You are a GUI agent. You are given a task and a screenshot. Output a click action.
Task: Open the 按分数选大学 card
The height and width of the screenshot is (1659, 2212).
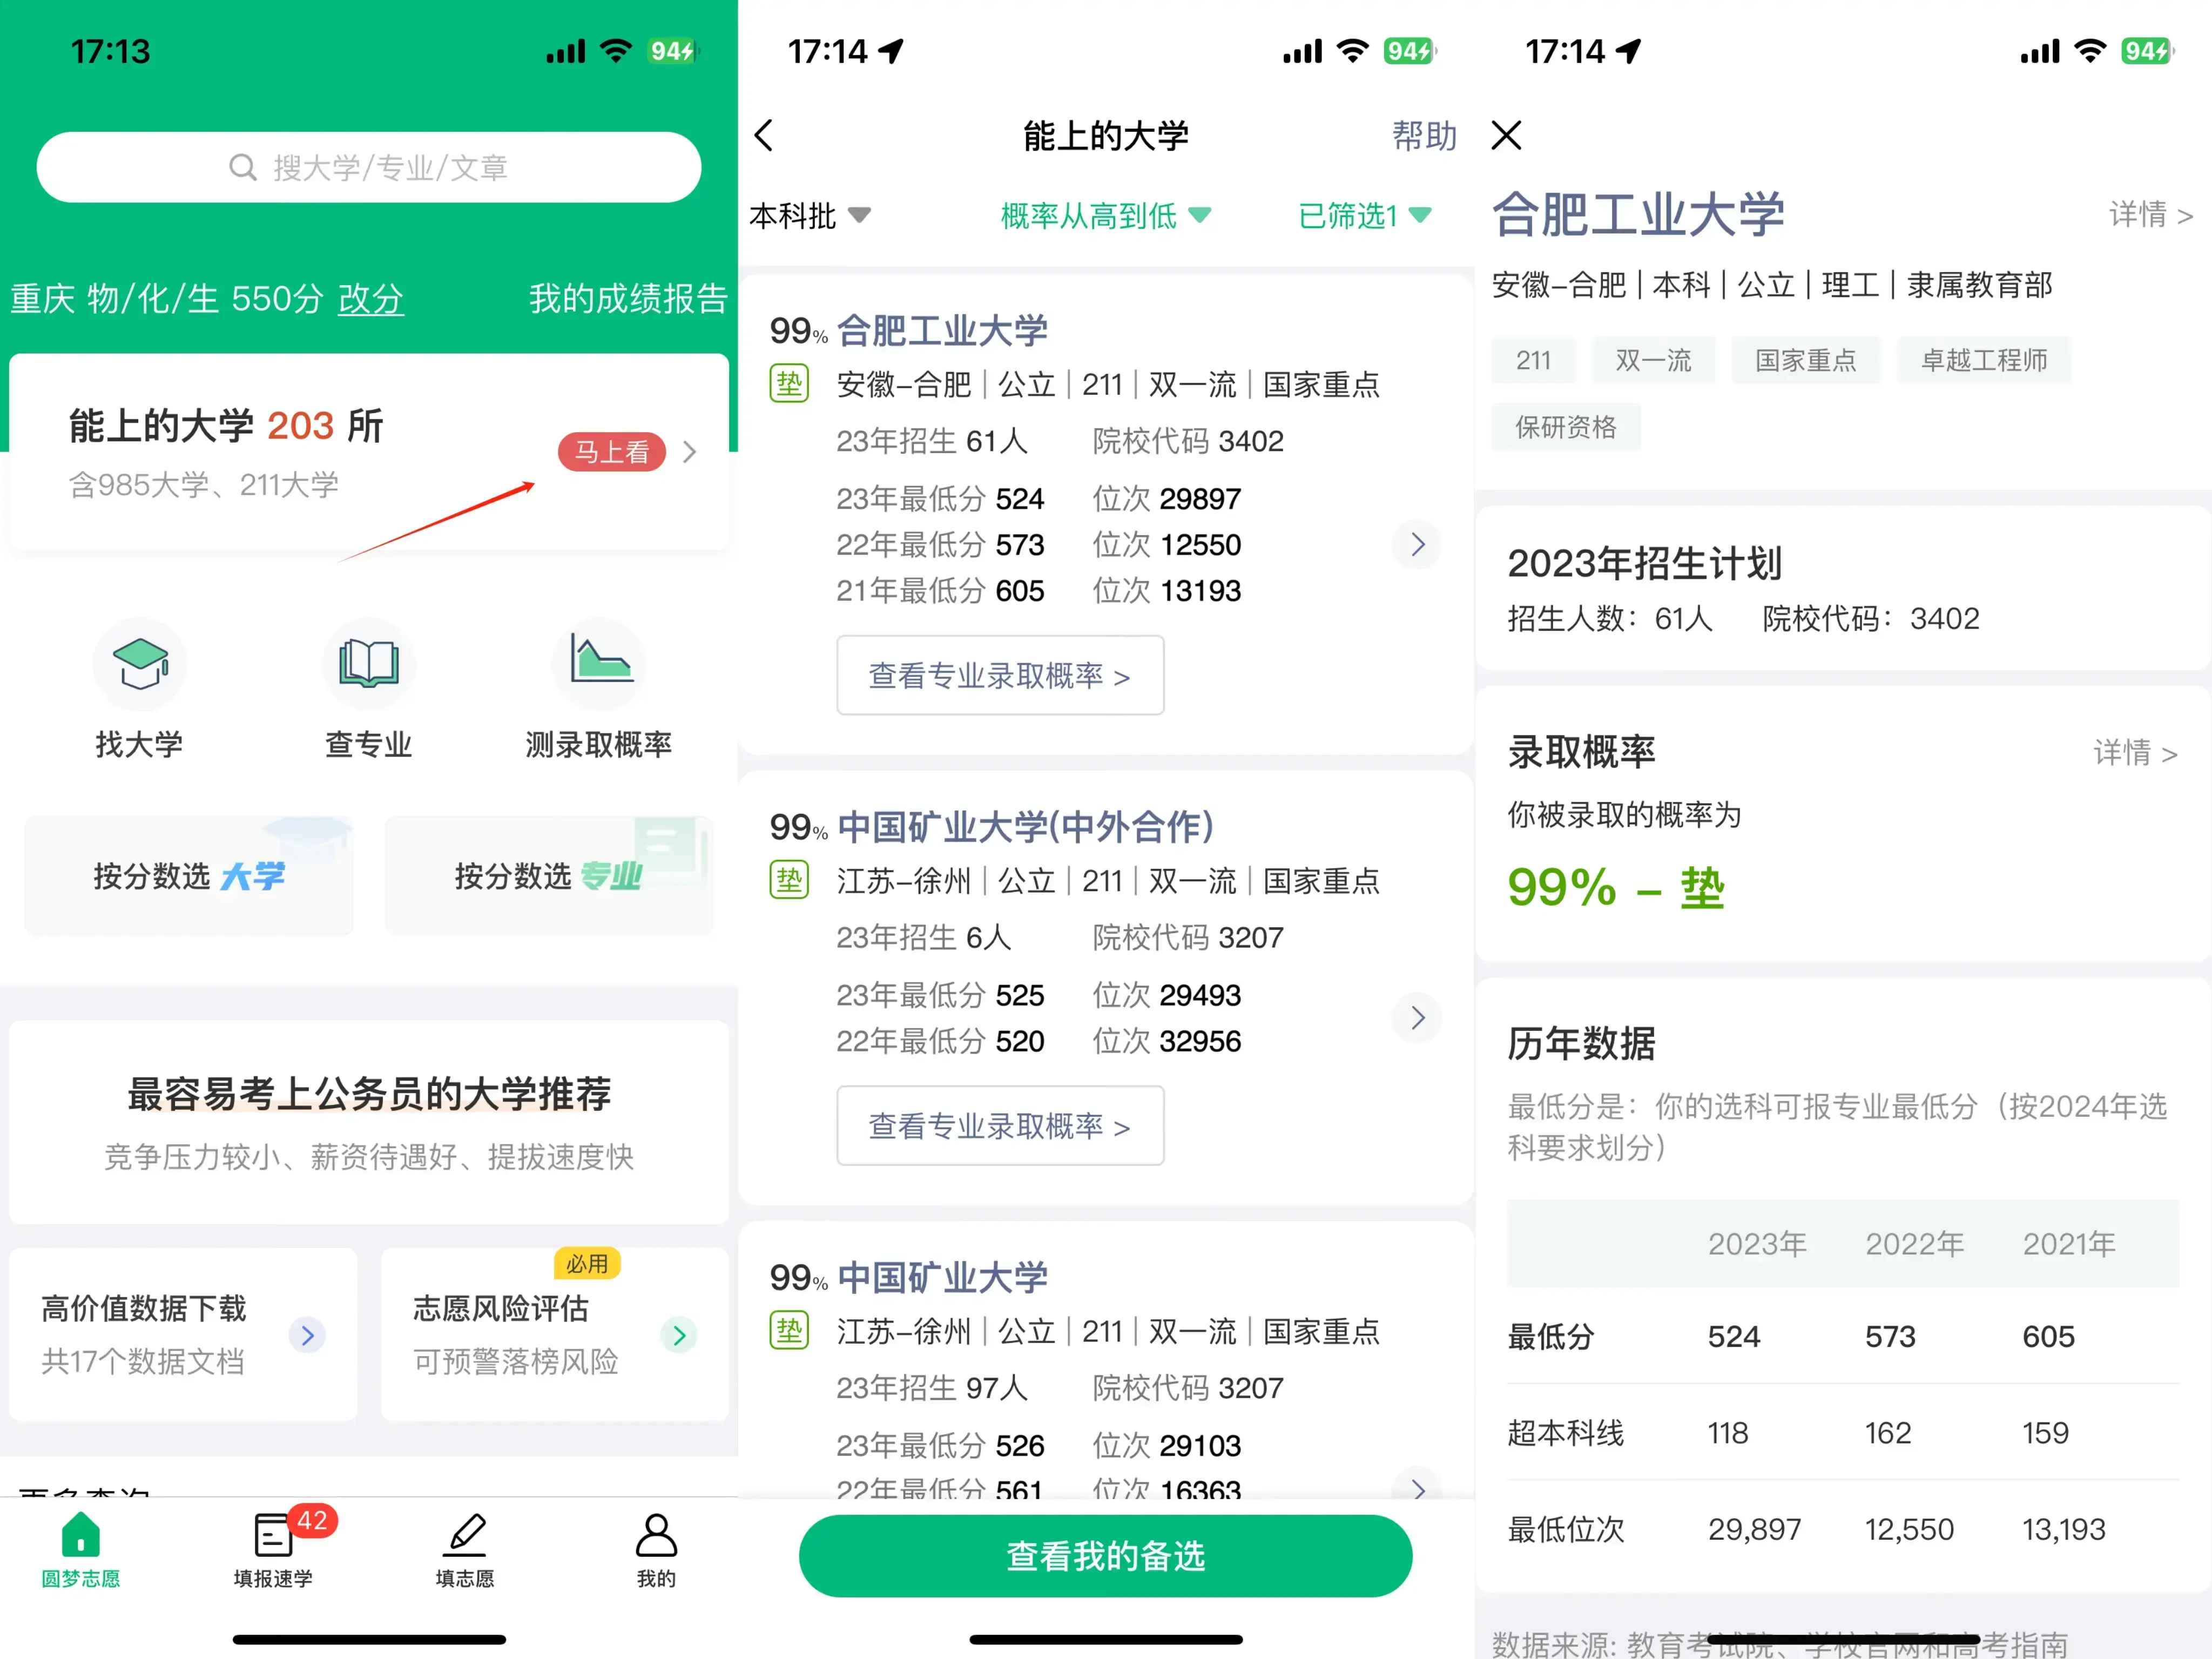(189, 876)
